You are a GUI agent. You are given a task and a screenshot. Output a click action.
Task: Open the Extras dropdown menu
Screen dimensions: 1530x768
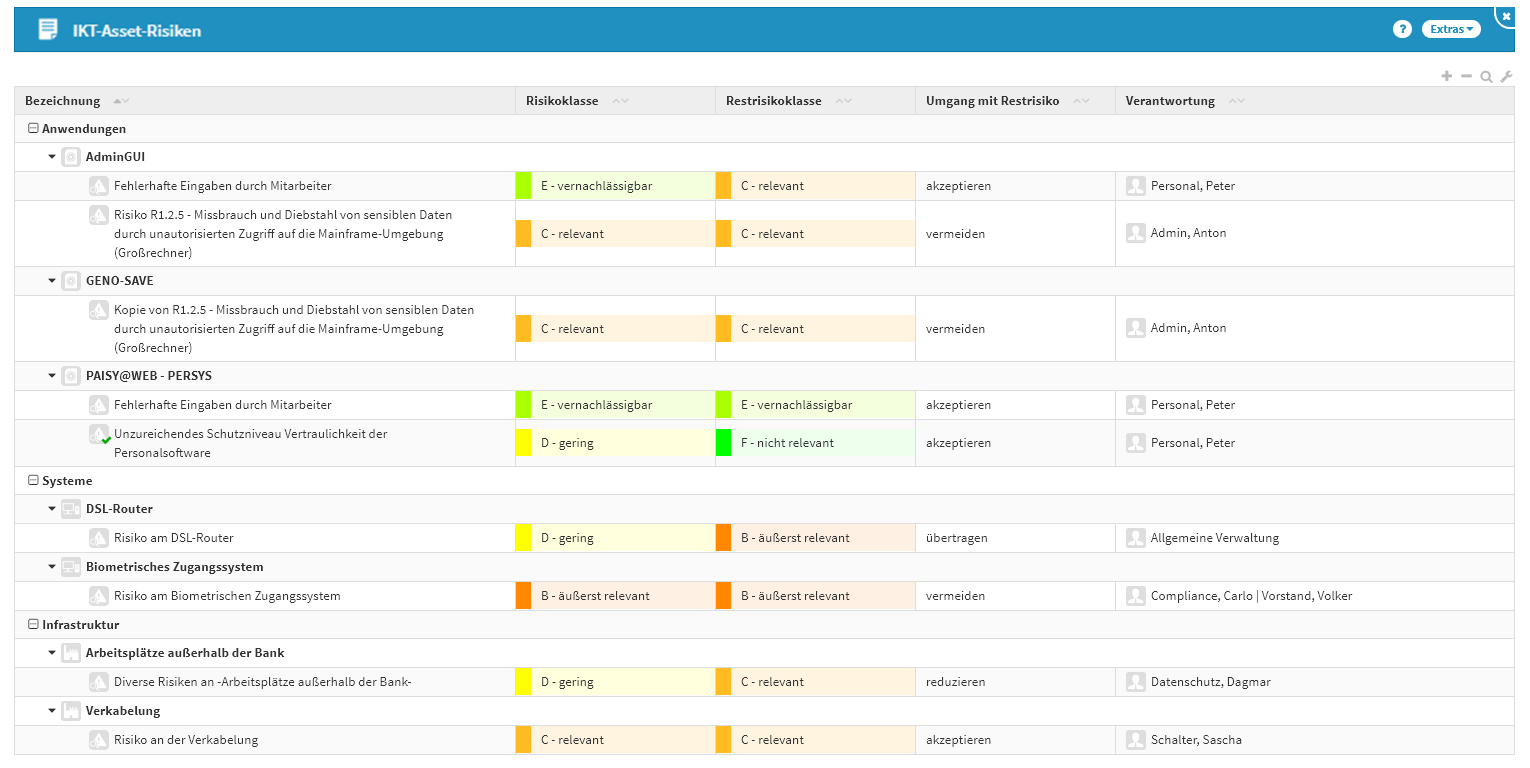(1451, 29)
